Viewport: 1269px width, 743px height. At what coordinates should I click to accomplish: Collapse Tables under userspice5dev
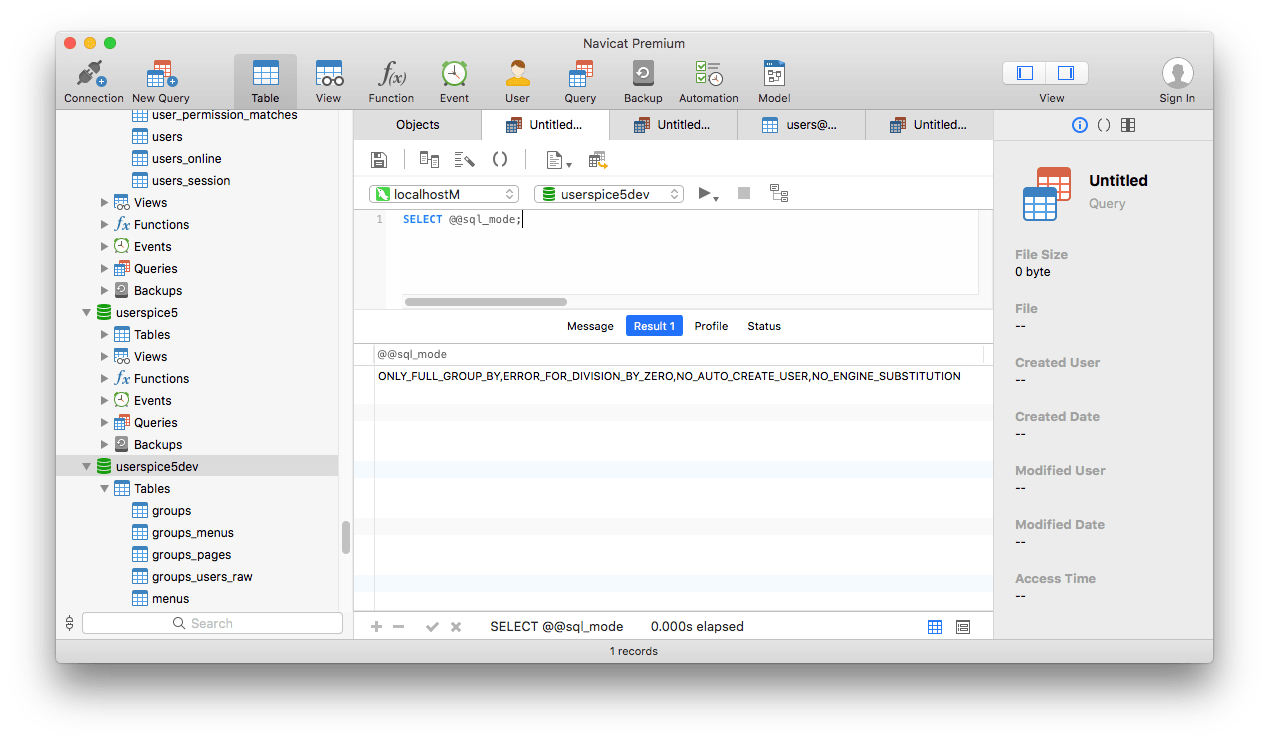coord(104,489)
